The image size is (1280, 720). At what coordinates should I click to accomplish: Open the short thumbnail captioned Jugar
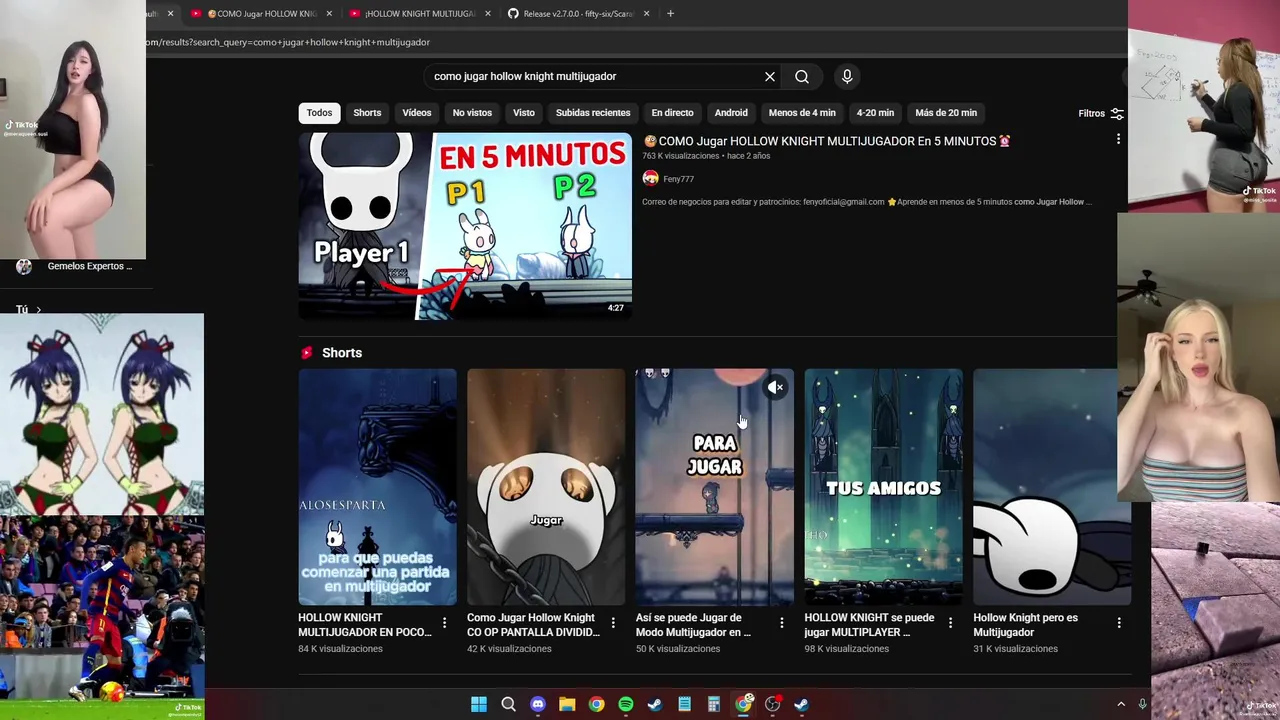tap(546, 487)
